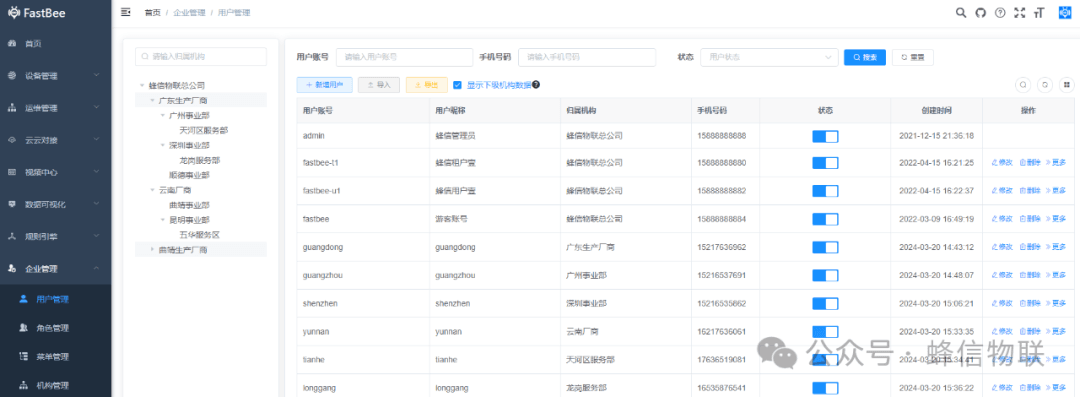Click the 首页 dashboard icon in sidebar

click(x=12, y=43)
